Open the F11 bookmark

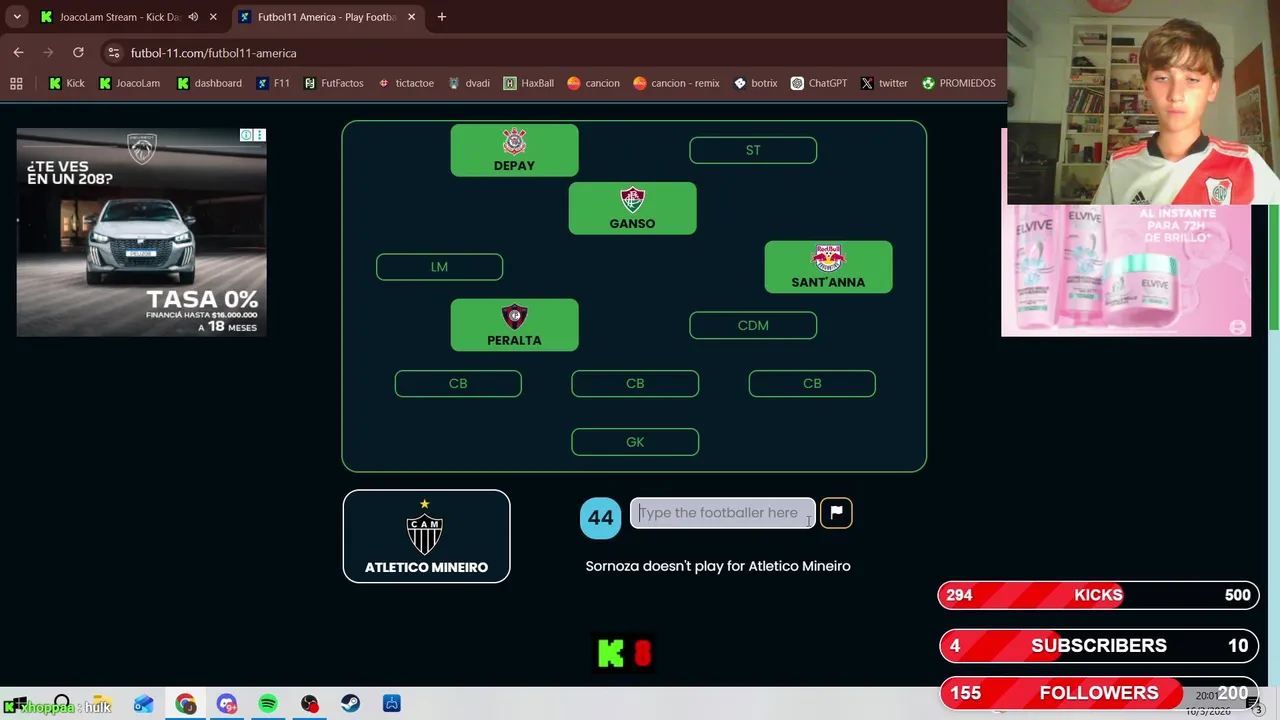coord(273,83)
